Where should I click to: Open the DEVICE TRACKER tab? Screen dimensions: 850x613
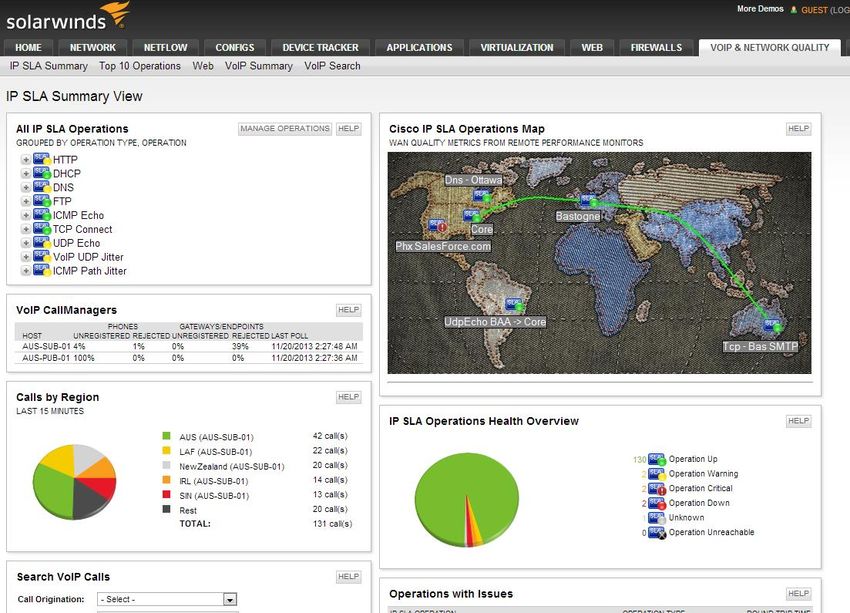320,48
